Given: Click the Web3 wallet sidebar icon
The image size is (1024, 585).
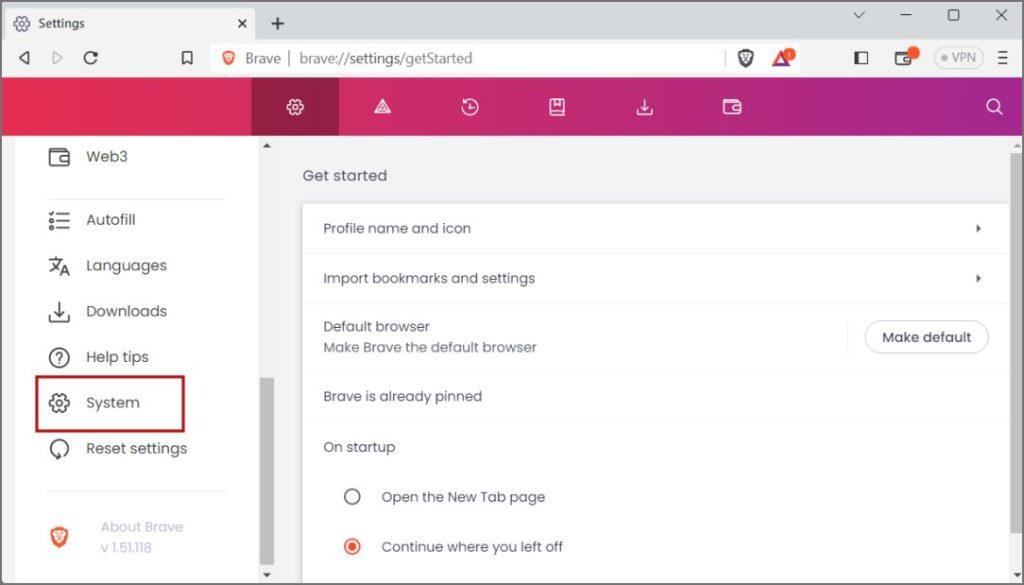Looking at the screenshot, I should coord(59,157).
